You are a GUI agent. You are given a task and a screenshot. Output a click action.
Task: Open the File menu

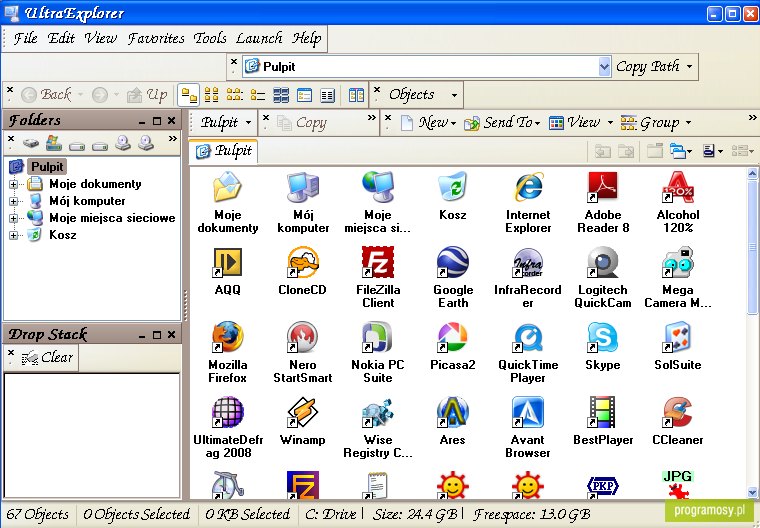(x=25, y=38)
